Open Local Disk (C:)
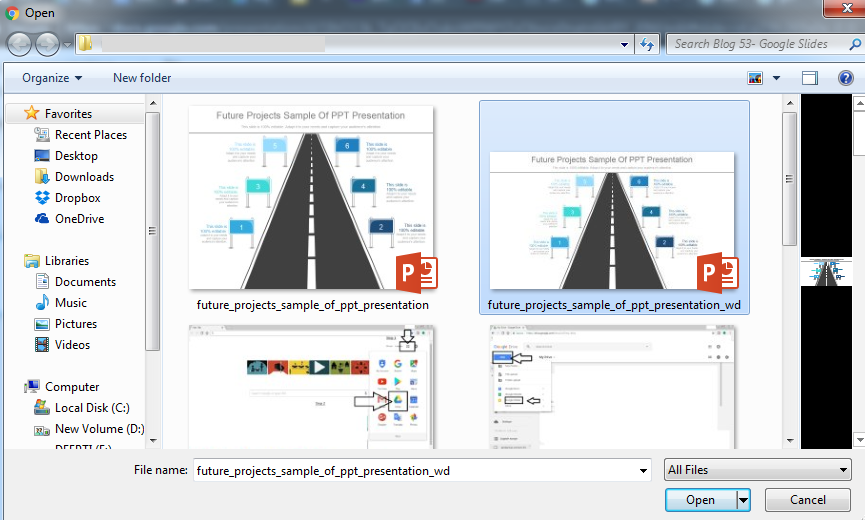The image size is (865, 520). click(92, 408)
